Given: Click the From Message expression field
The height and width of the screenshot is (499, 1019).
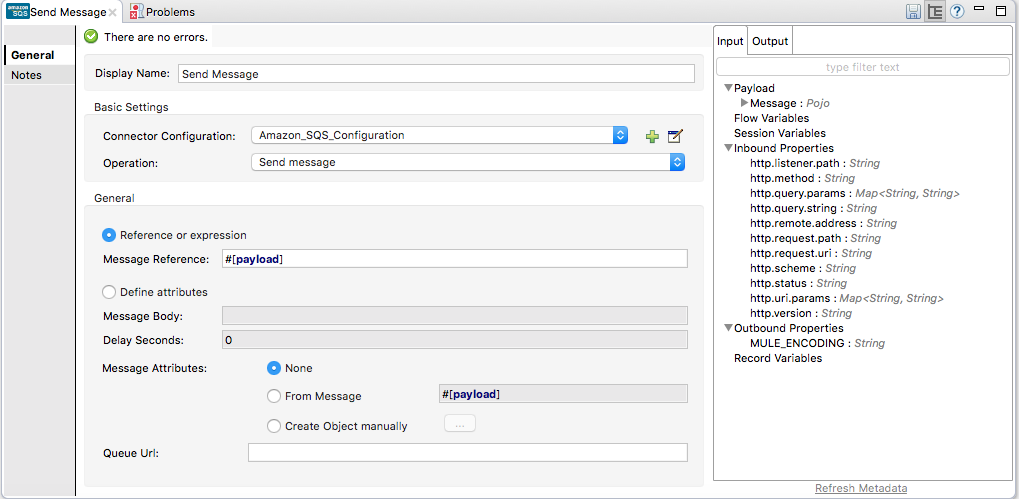Looking at the screenshot, I should [563, 394].
